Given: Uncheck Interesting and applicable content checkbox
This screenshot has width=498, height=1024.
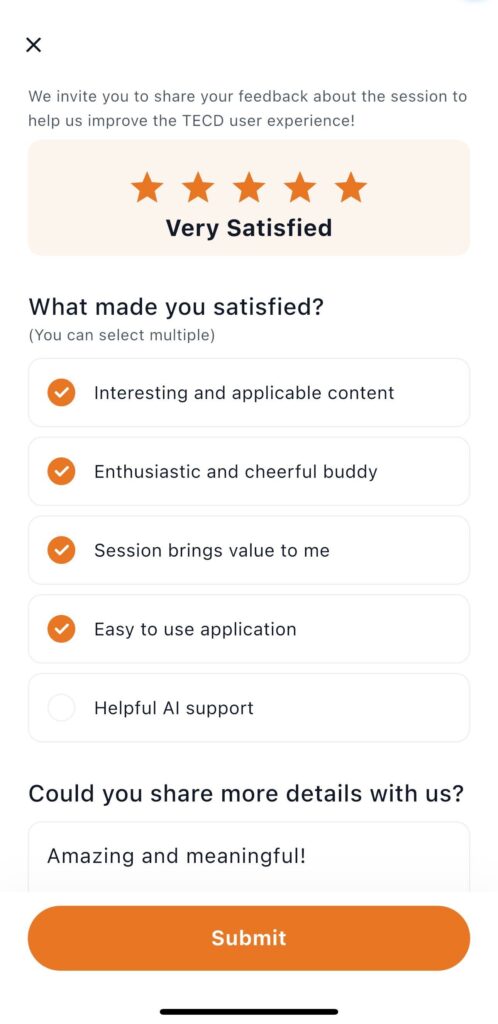Looking at the screenshot, I should pos(61,392).
